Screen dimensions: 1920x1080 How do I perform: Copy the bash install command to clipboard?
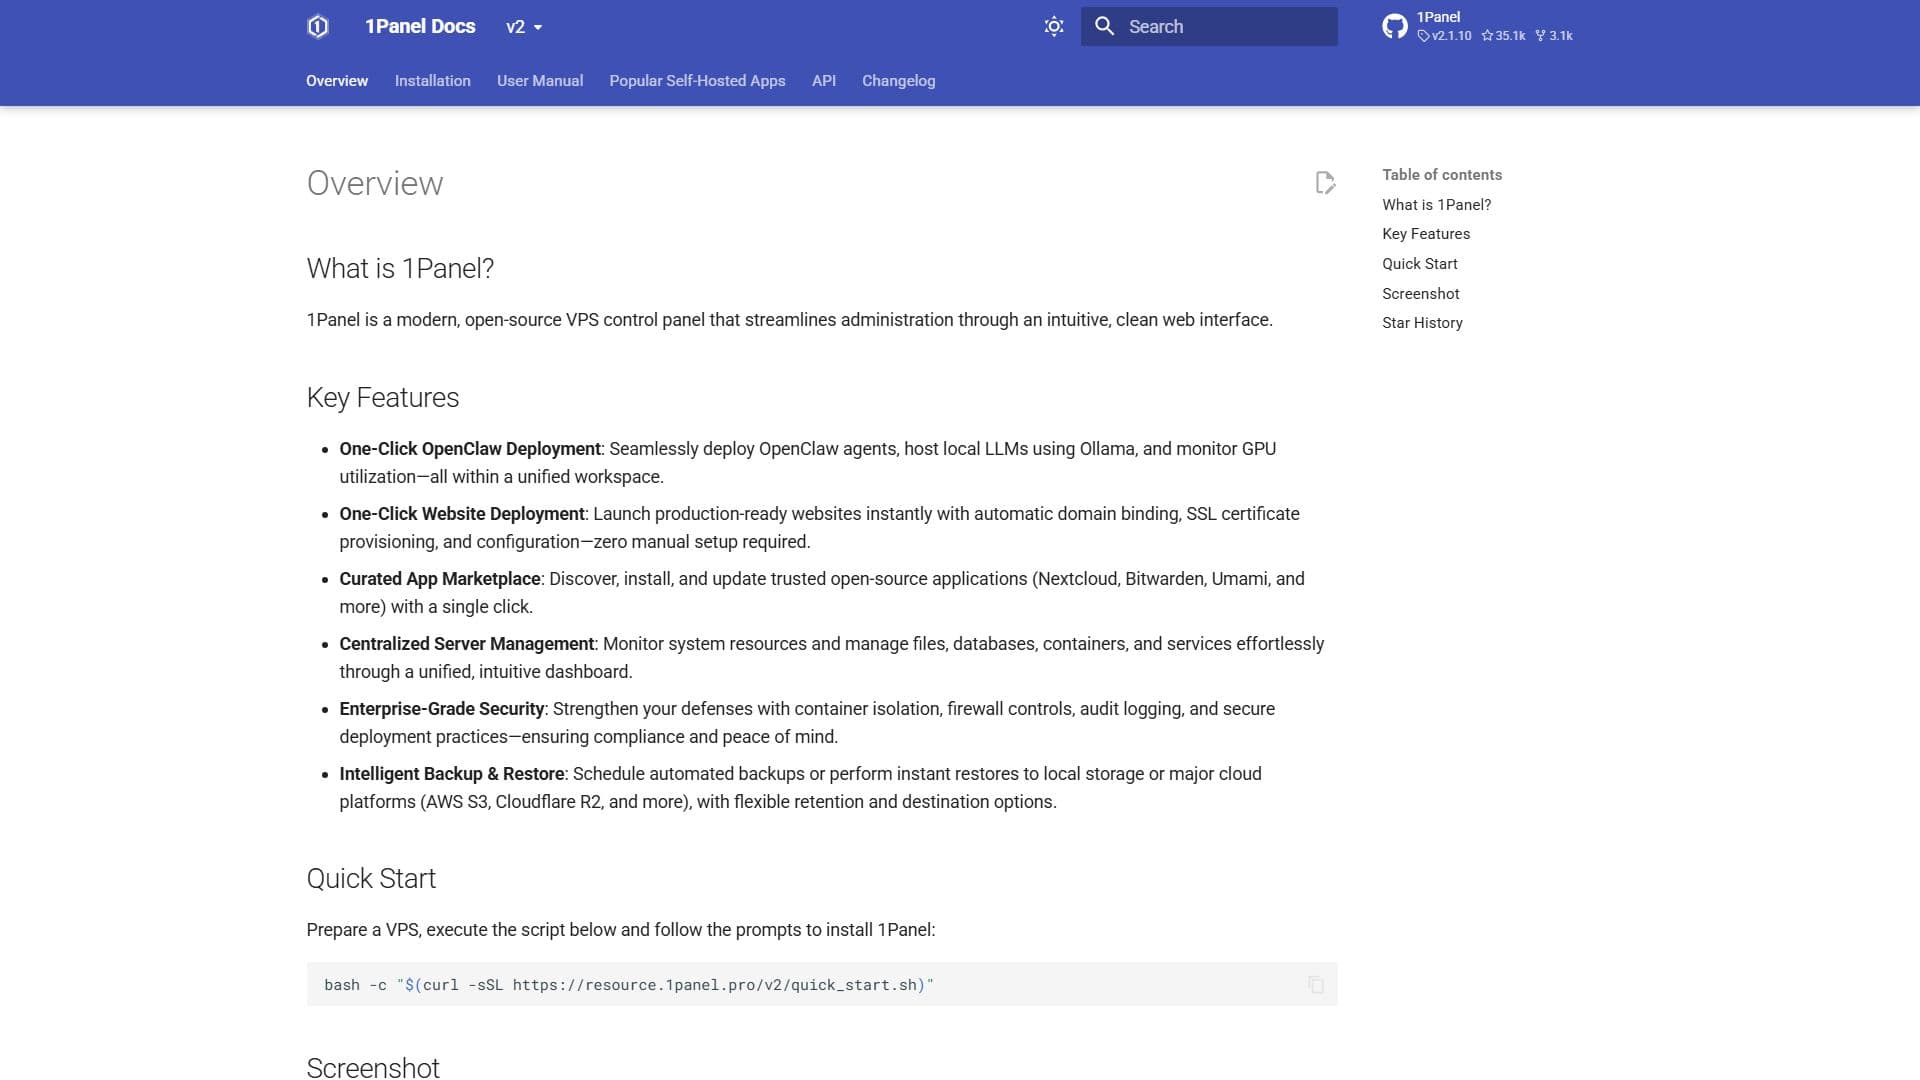[1316, 985]
